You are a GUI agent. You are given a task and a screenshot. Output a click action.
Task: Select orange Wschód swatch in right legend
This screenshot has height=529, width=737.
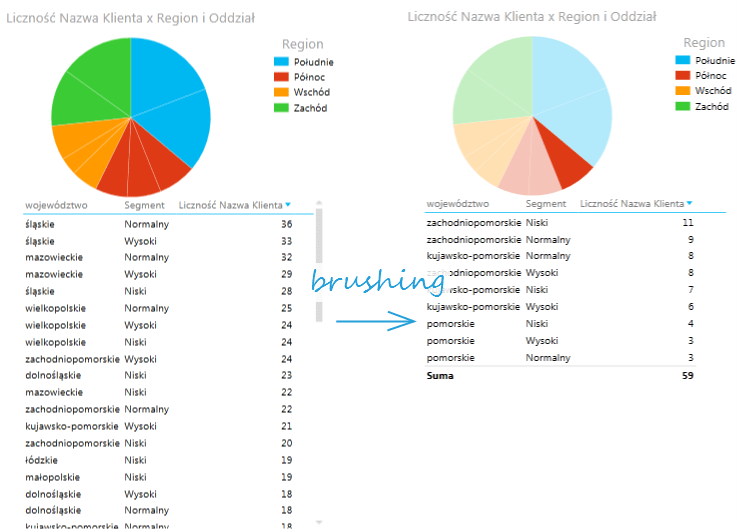click(682, 91)
